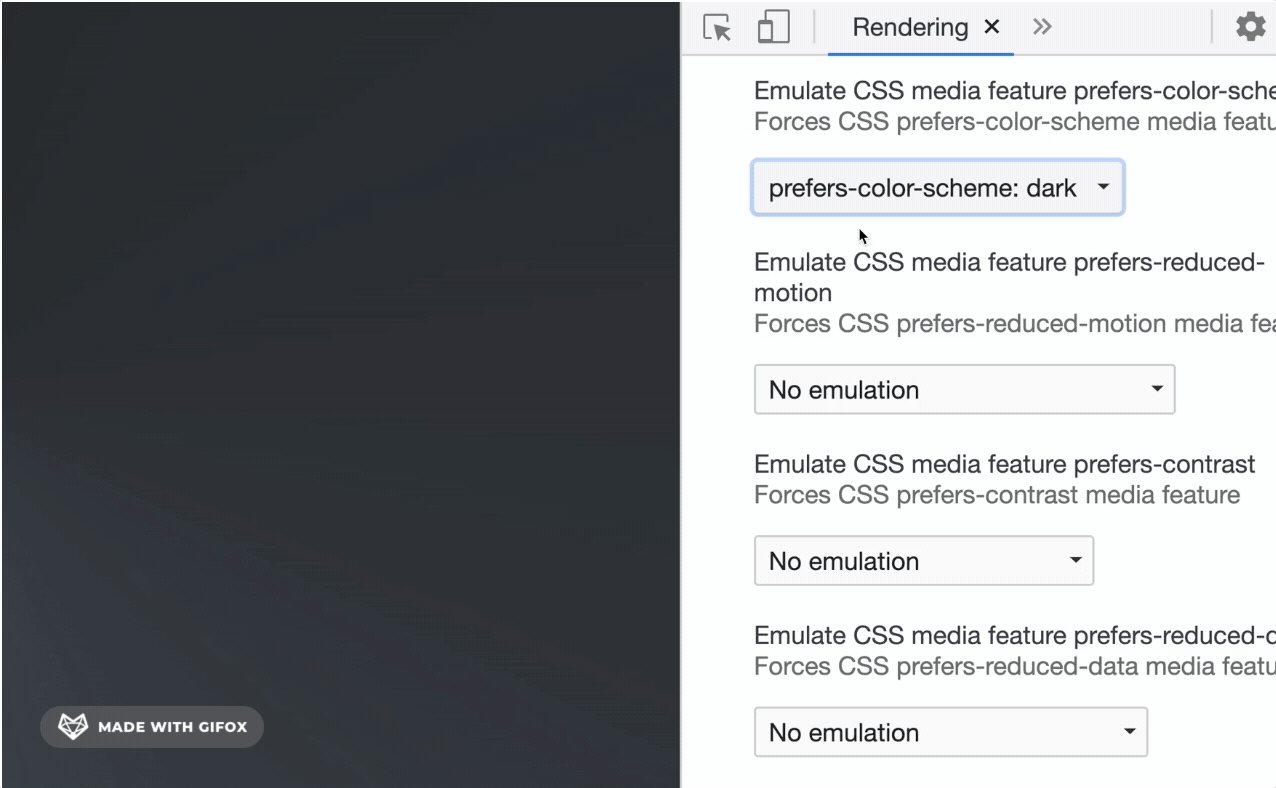Click the Emulate prefers-reduced-motion heading text
This screenshot has height=788, width=1276.
(x=1009, y=277)
